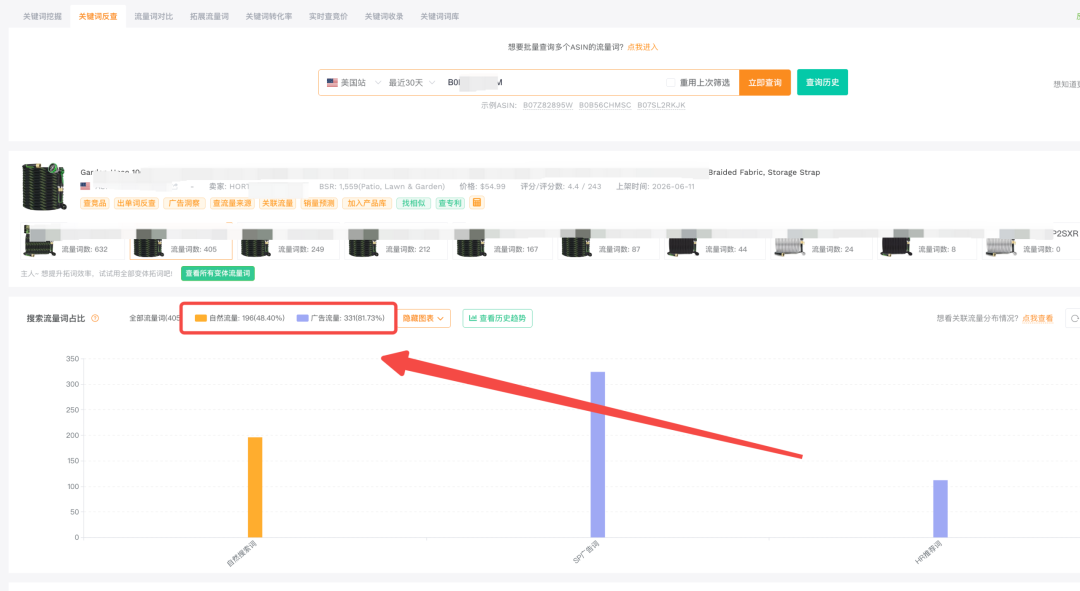Select hose variant thumbnail with 632 keywords
This screenshot has height=591, width=1080.
(39, 242)
